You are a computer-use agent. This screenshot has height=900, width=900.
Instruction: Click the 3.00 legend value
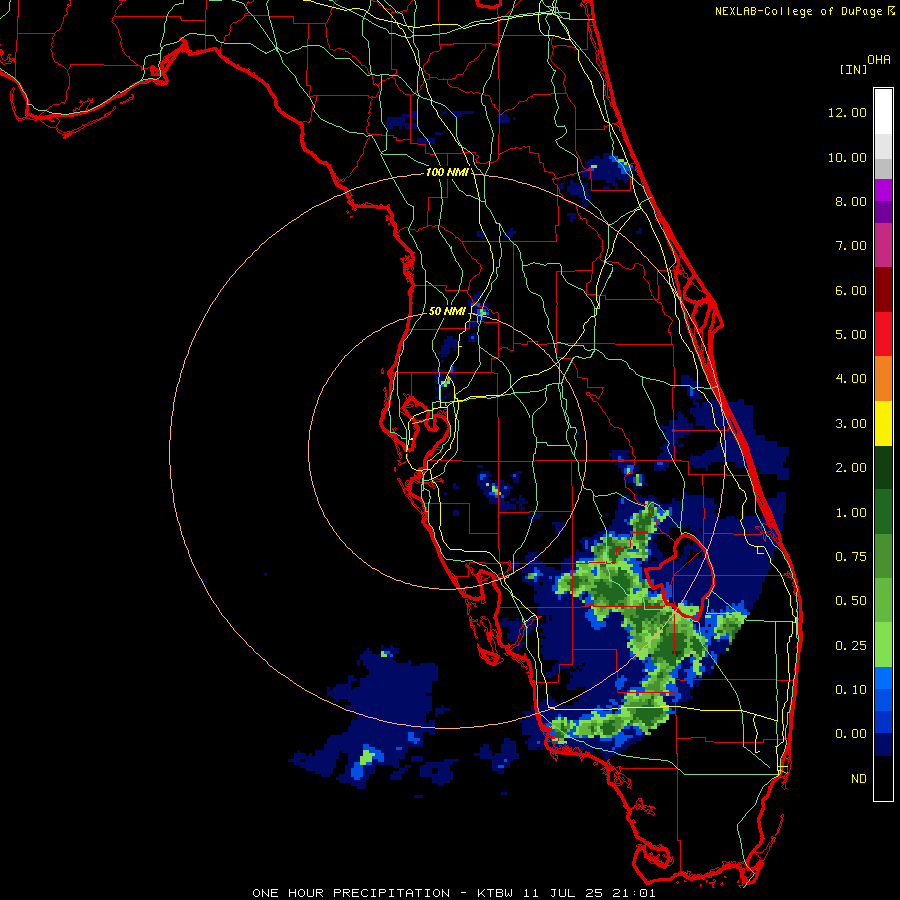click(851, 424)
